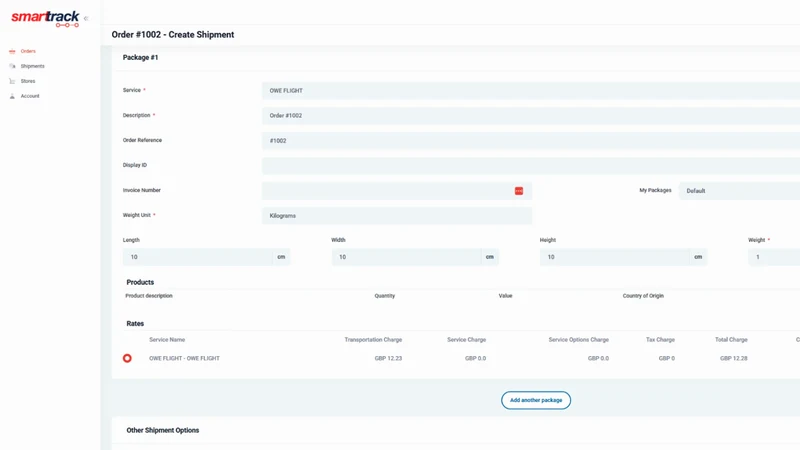Click the Weight Unit field label
The width and height of the screenshot is (800, 450).
[137, 215]
